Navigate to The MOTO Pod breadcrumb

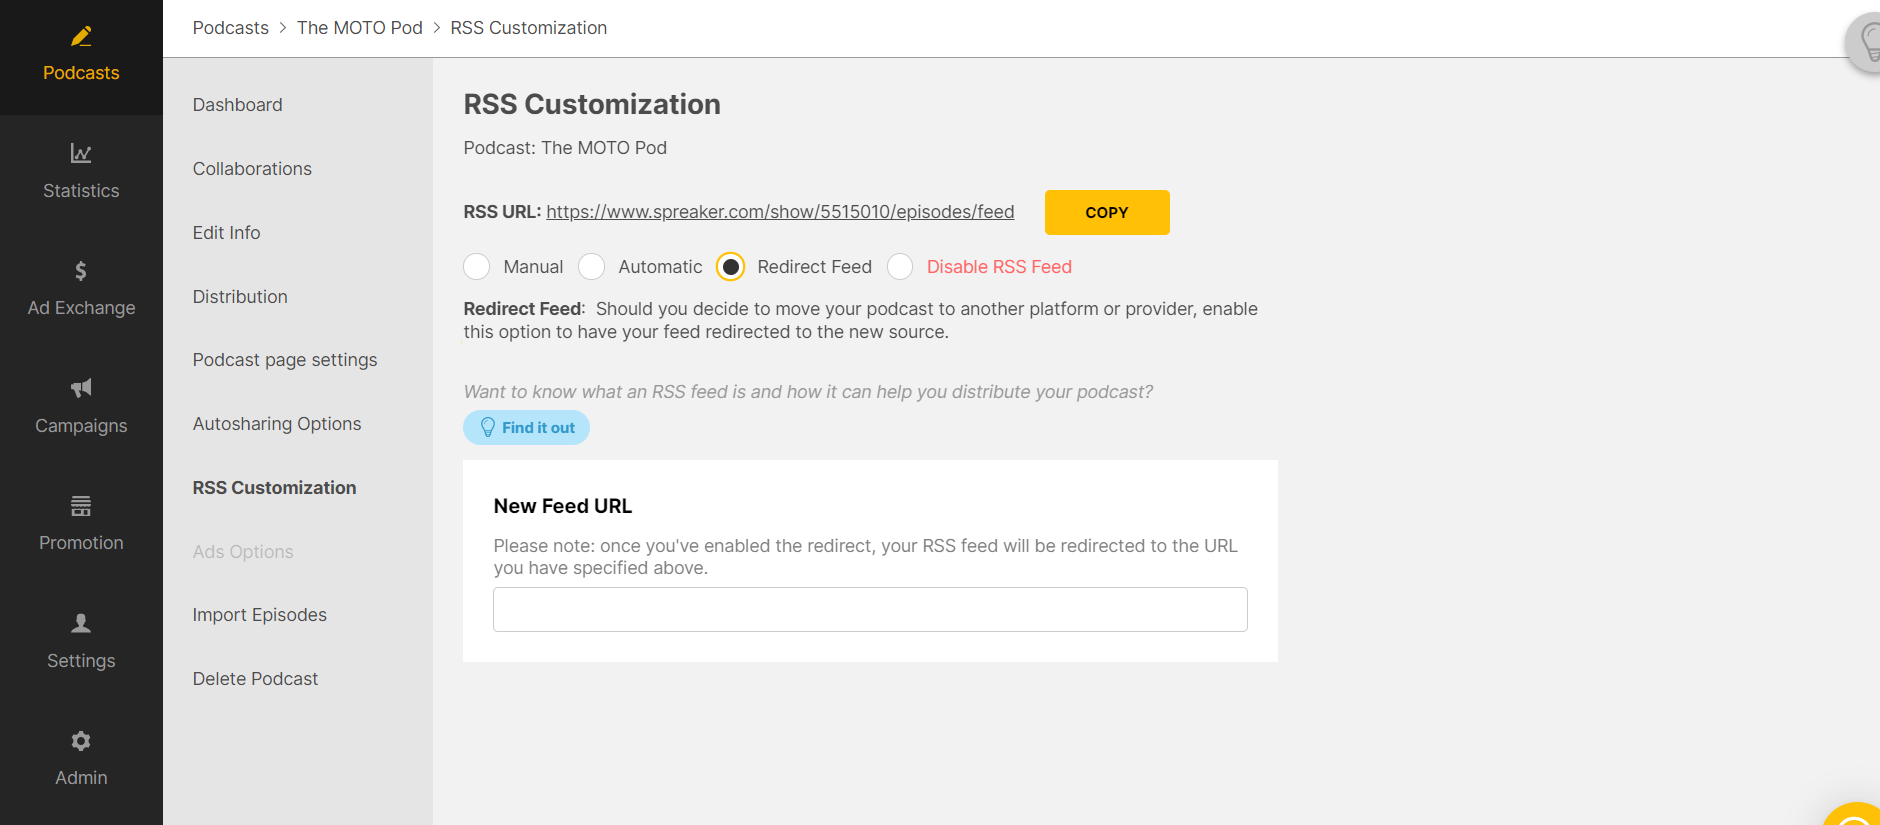pyautogui.click(x=360, y=28)
